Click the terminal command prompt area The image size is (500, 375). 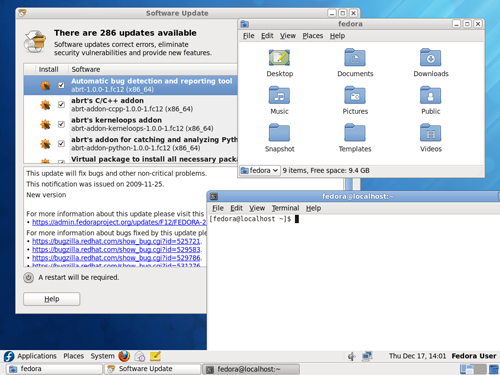pyautogui.click(x=353, y=282)
